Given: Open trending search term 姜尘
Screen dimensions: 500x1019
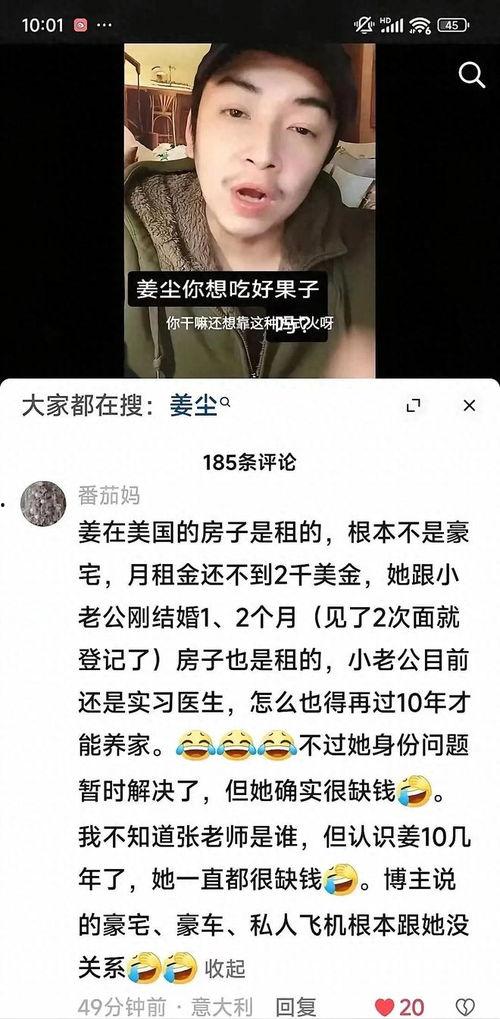Looking at the screenshot, I should tap(193, 406).
